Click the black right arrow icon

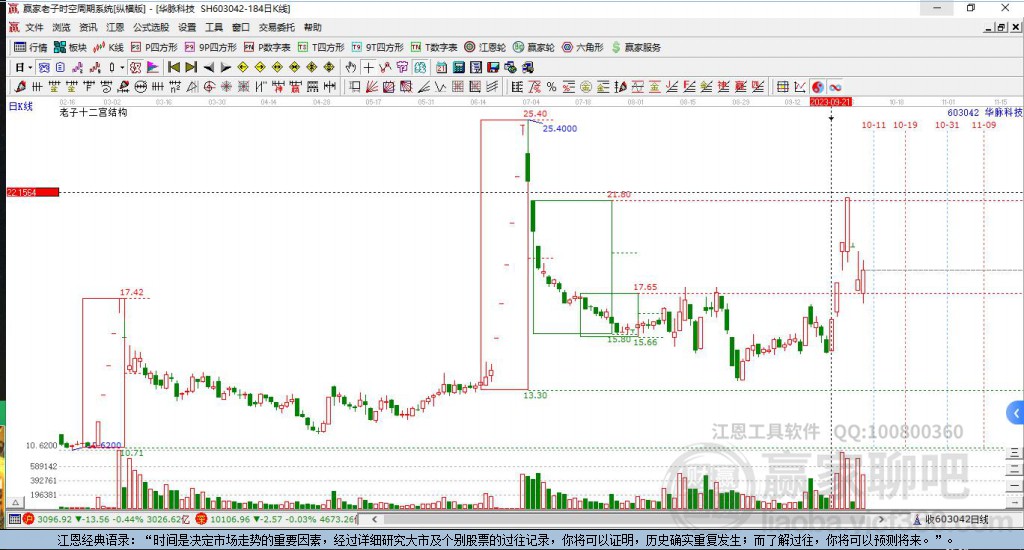(x=226, y=67)
